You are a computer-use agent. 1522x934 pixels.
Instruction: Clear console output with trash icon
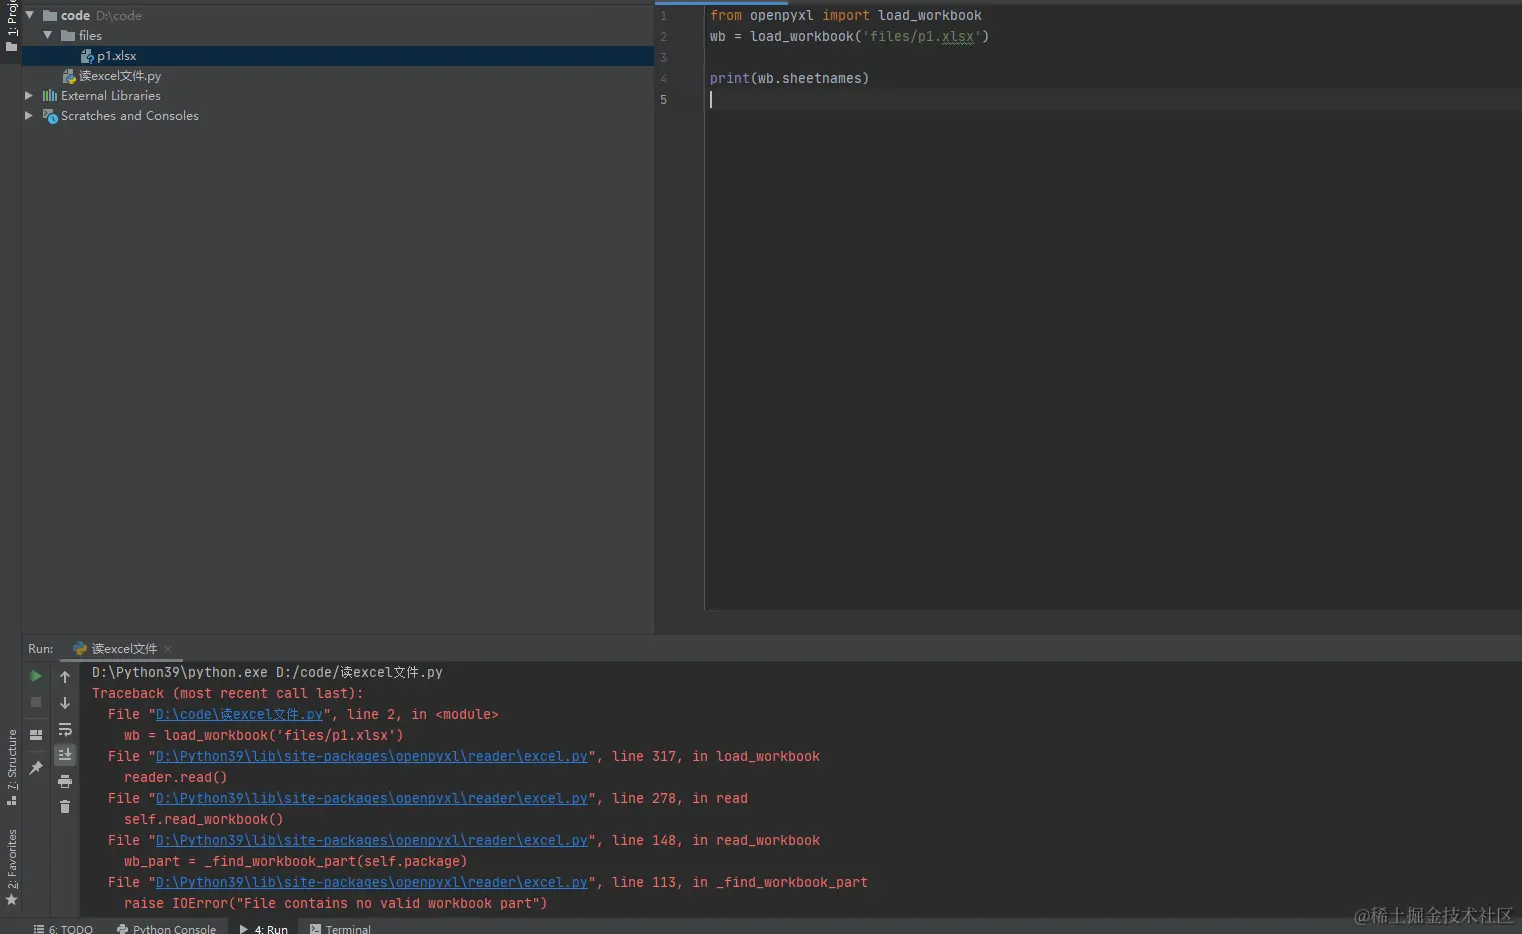[65, 807]
